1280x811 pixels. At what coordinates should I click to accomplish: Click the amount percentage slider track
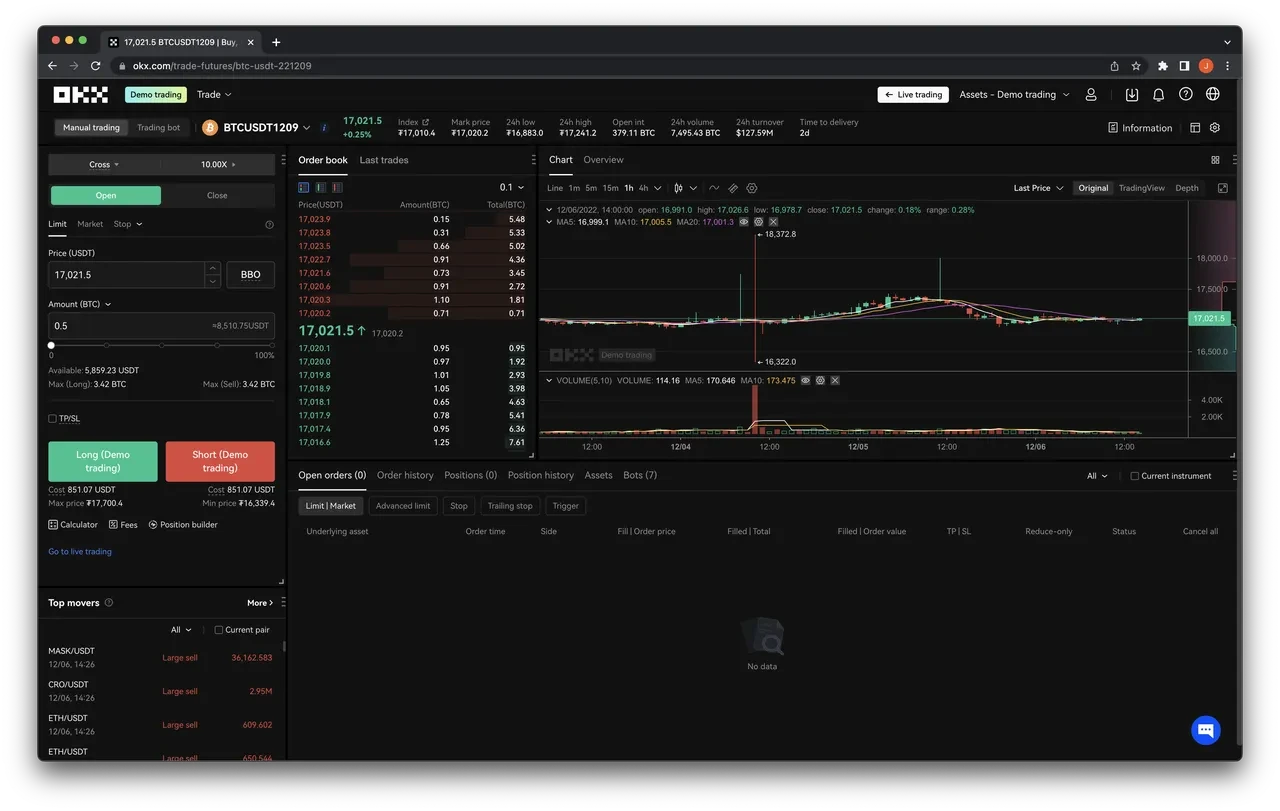(x=162, y=345)
